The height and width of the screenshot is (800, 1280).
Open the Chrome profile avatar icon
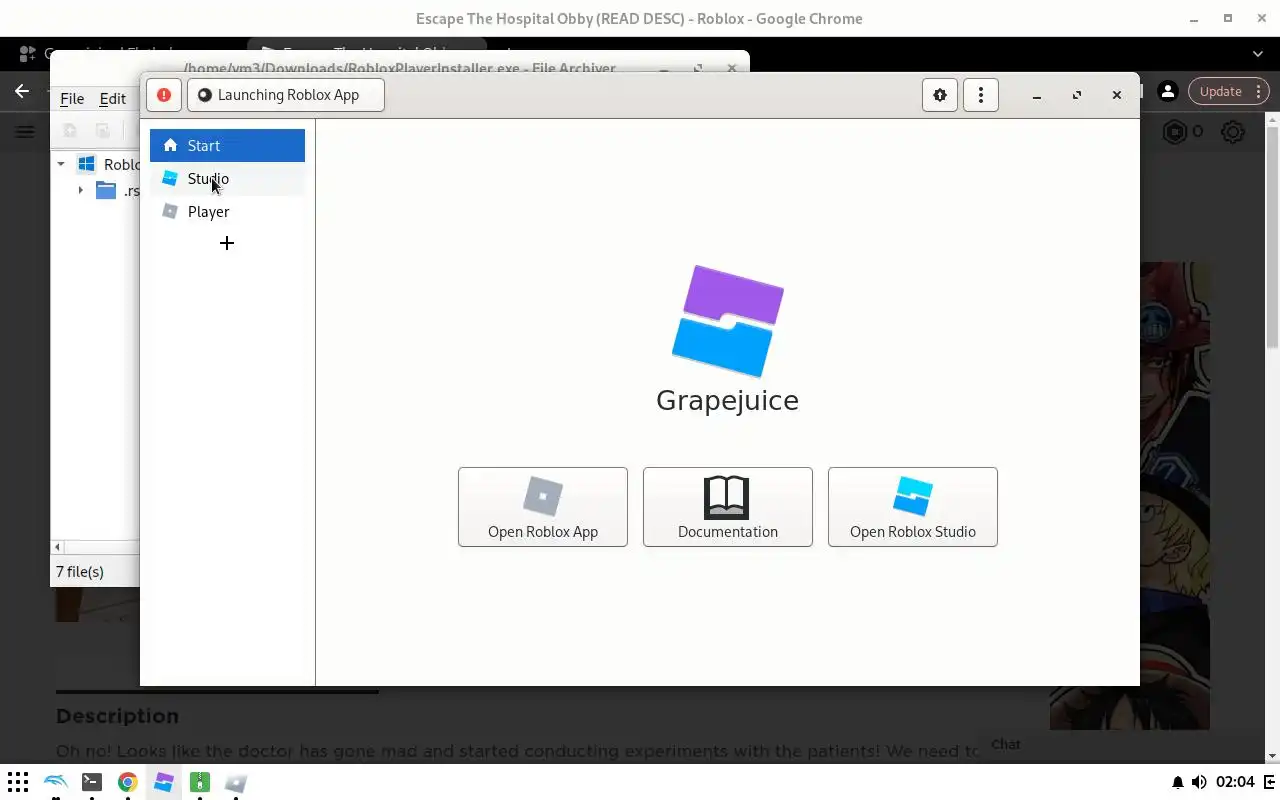point(1167,91)
